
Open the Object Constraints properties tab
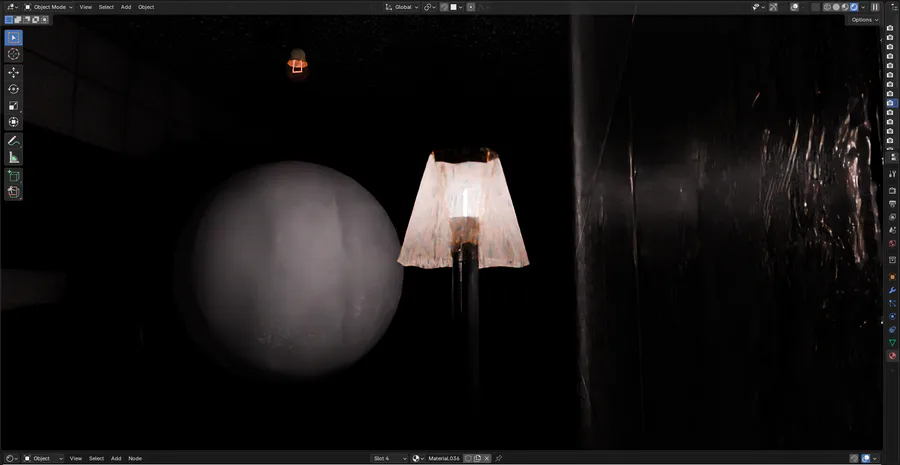(x=893, y=330)
